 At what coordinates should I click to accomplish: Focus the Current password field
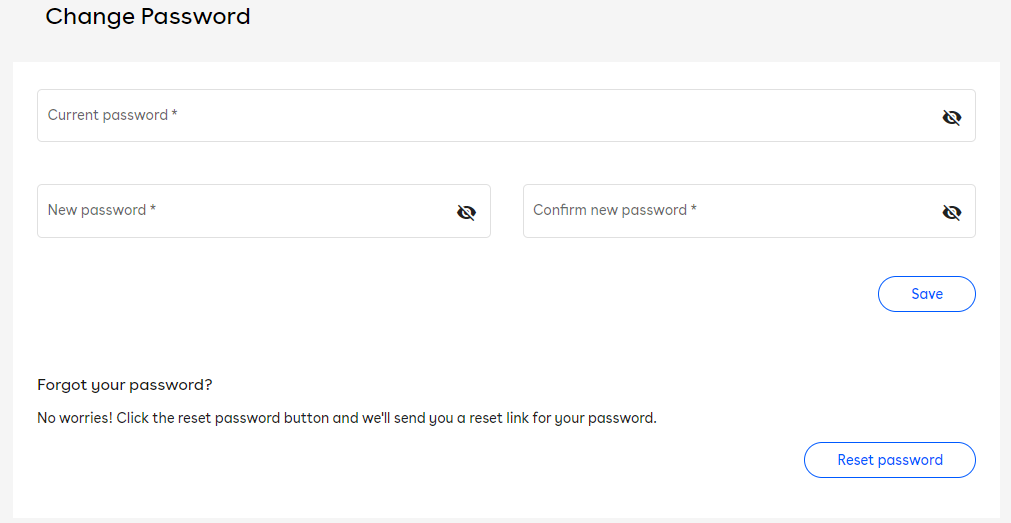tap(480, 116)
